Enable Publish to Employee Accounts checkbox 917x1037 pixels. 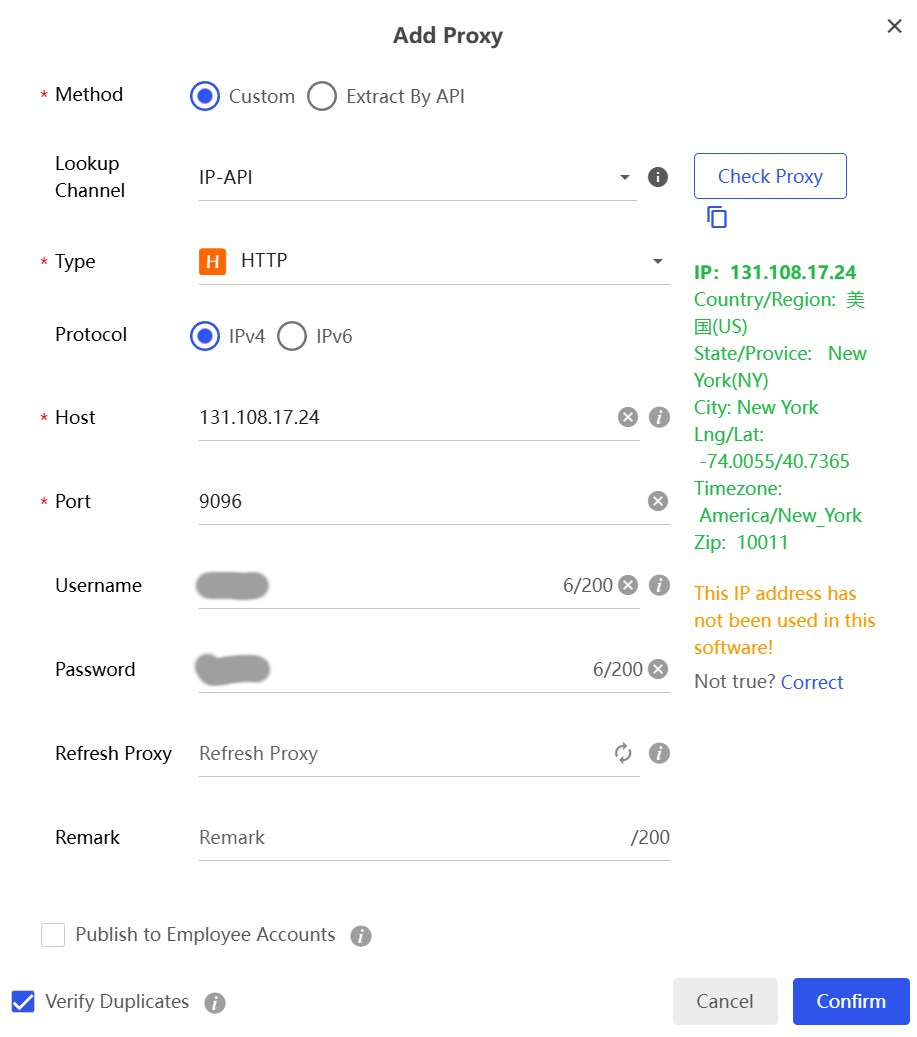point(53,935)
